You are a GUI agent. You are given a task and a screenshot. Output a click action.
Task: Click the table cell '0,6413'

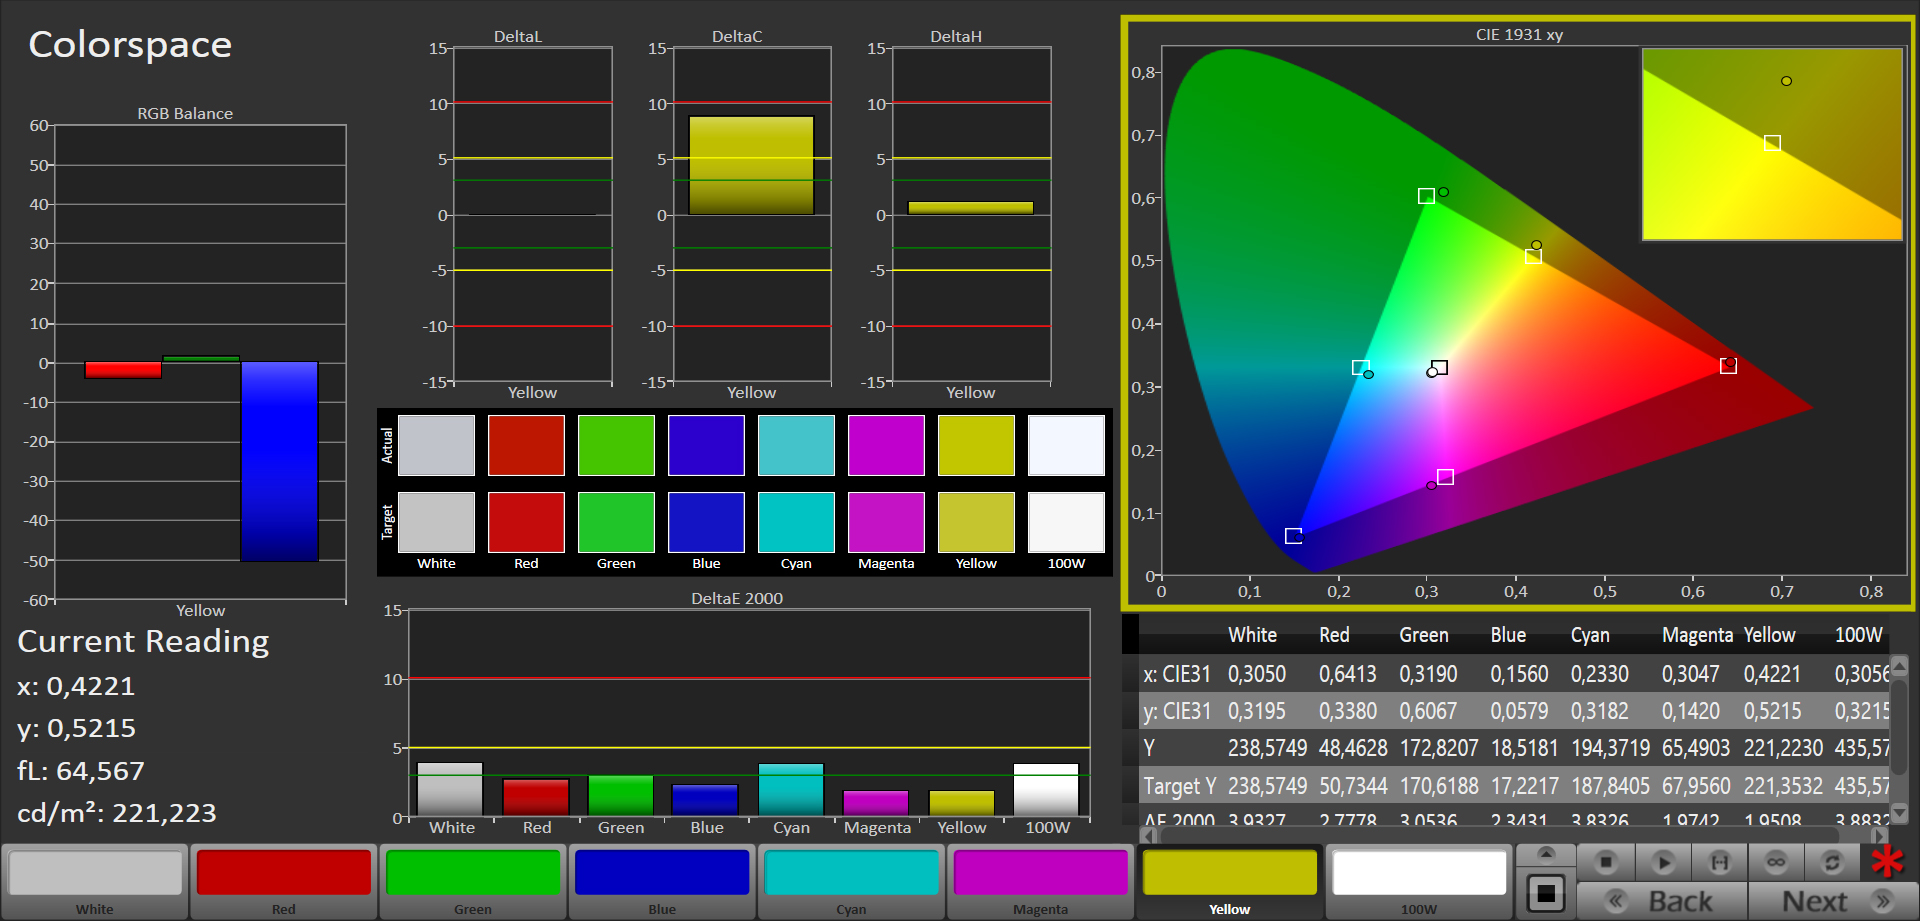1347,674
